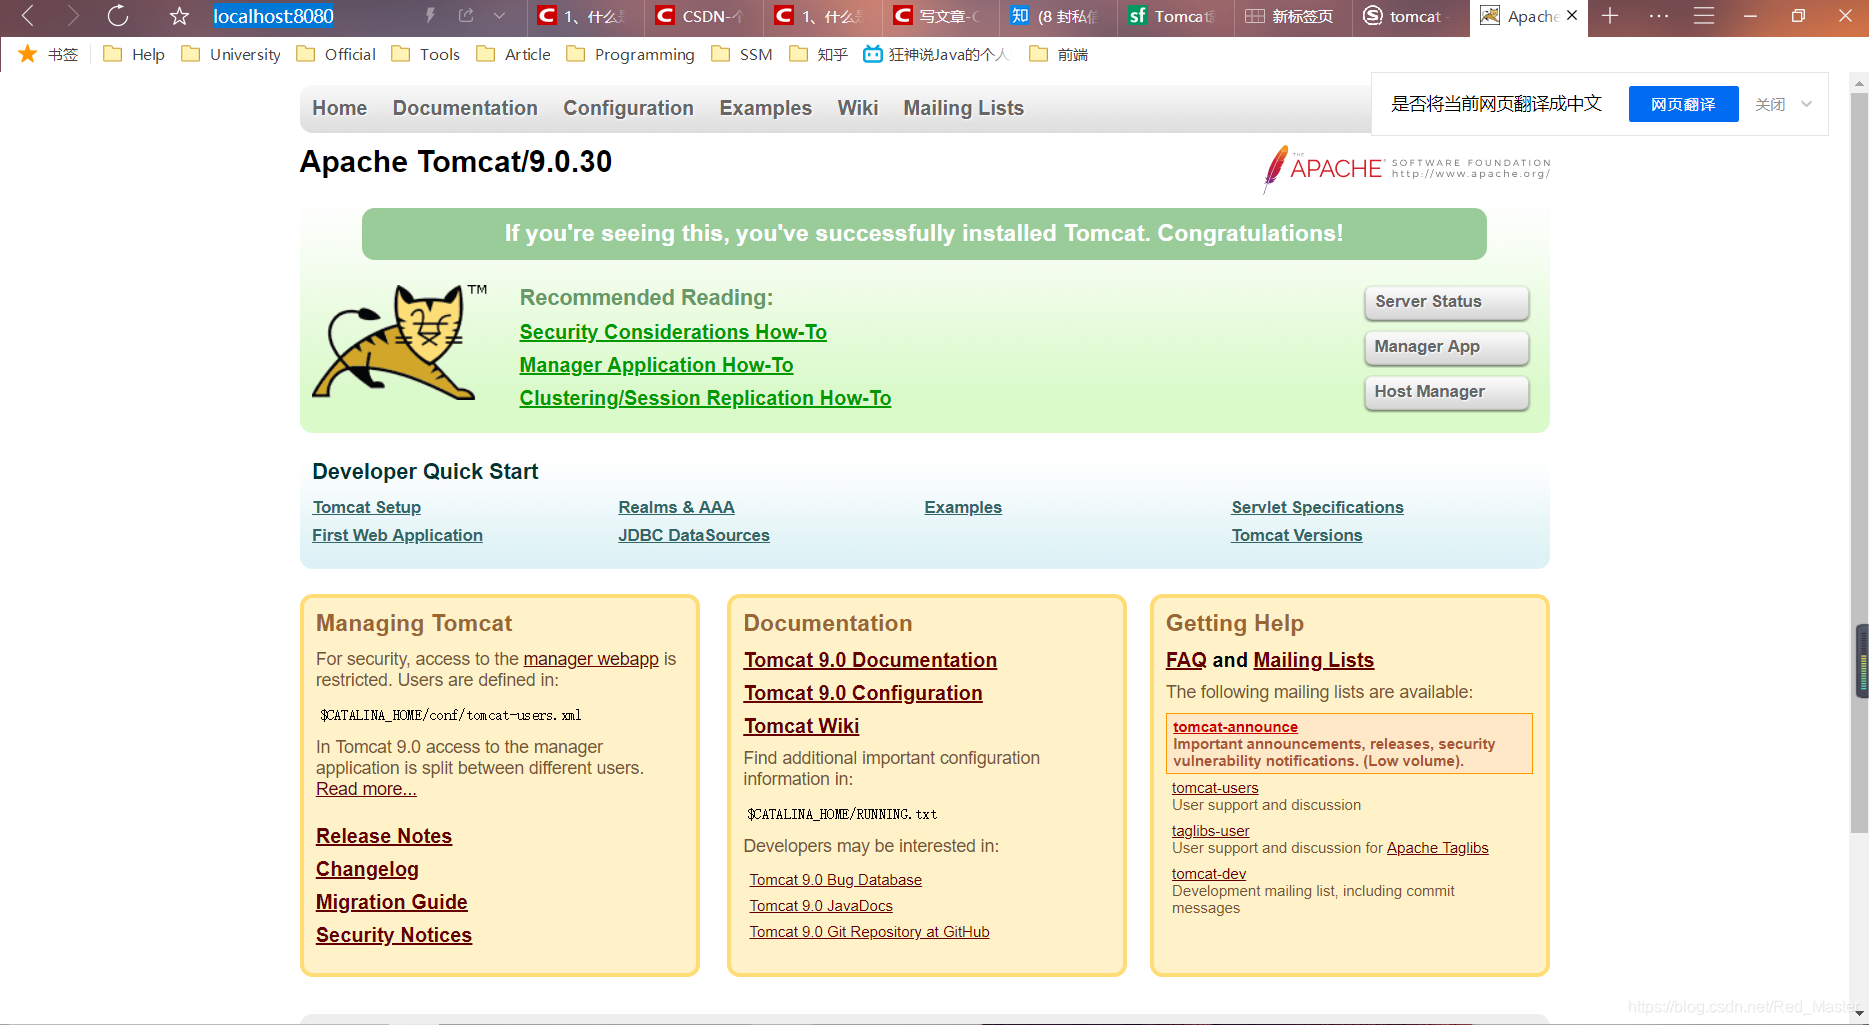Open the Servlet Specifications link

(1317, 507)
